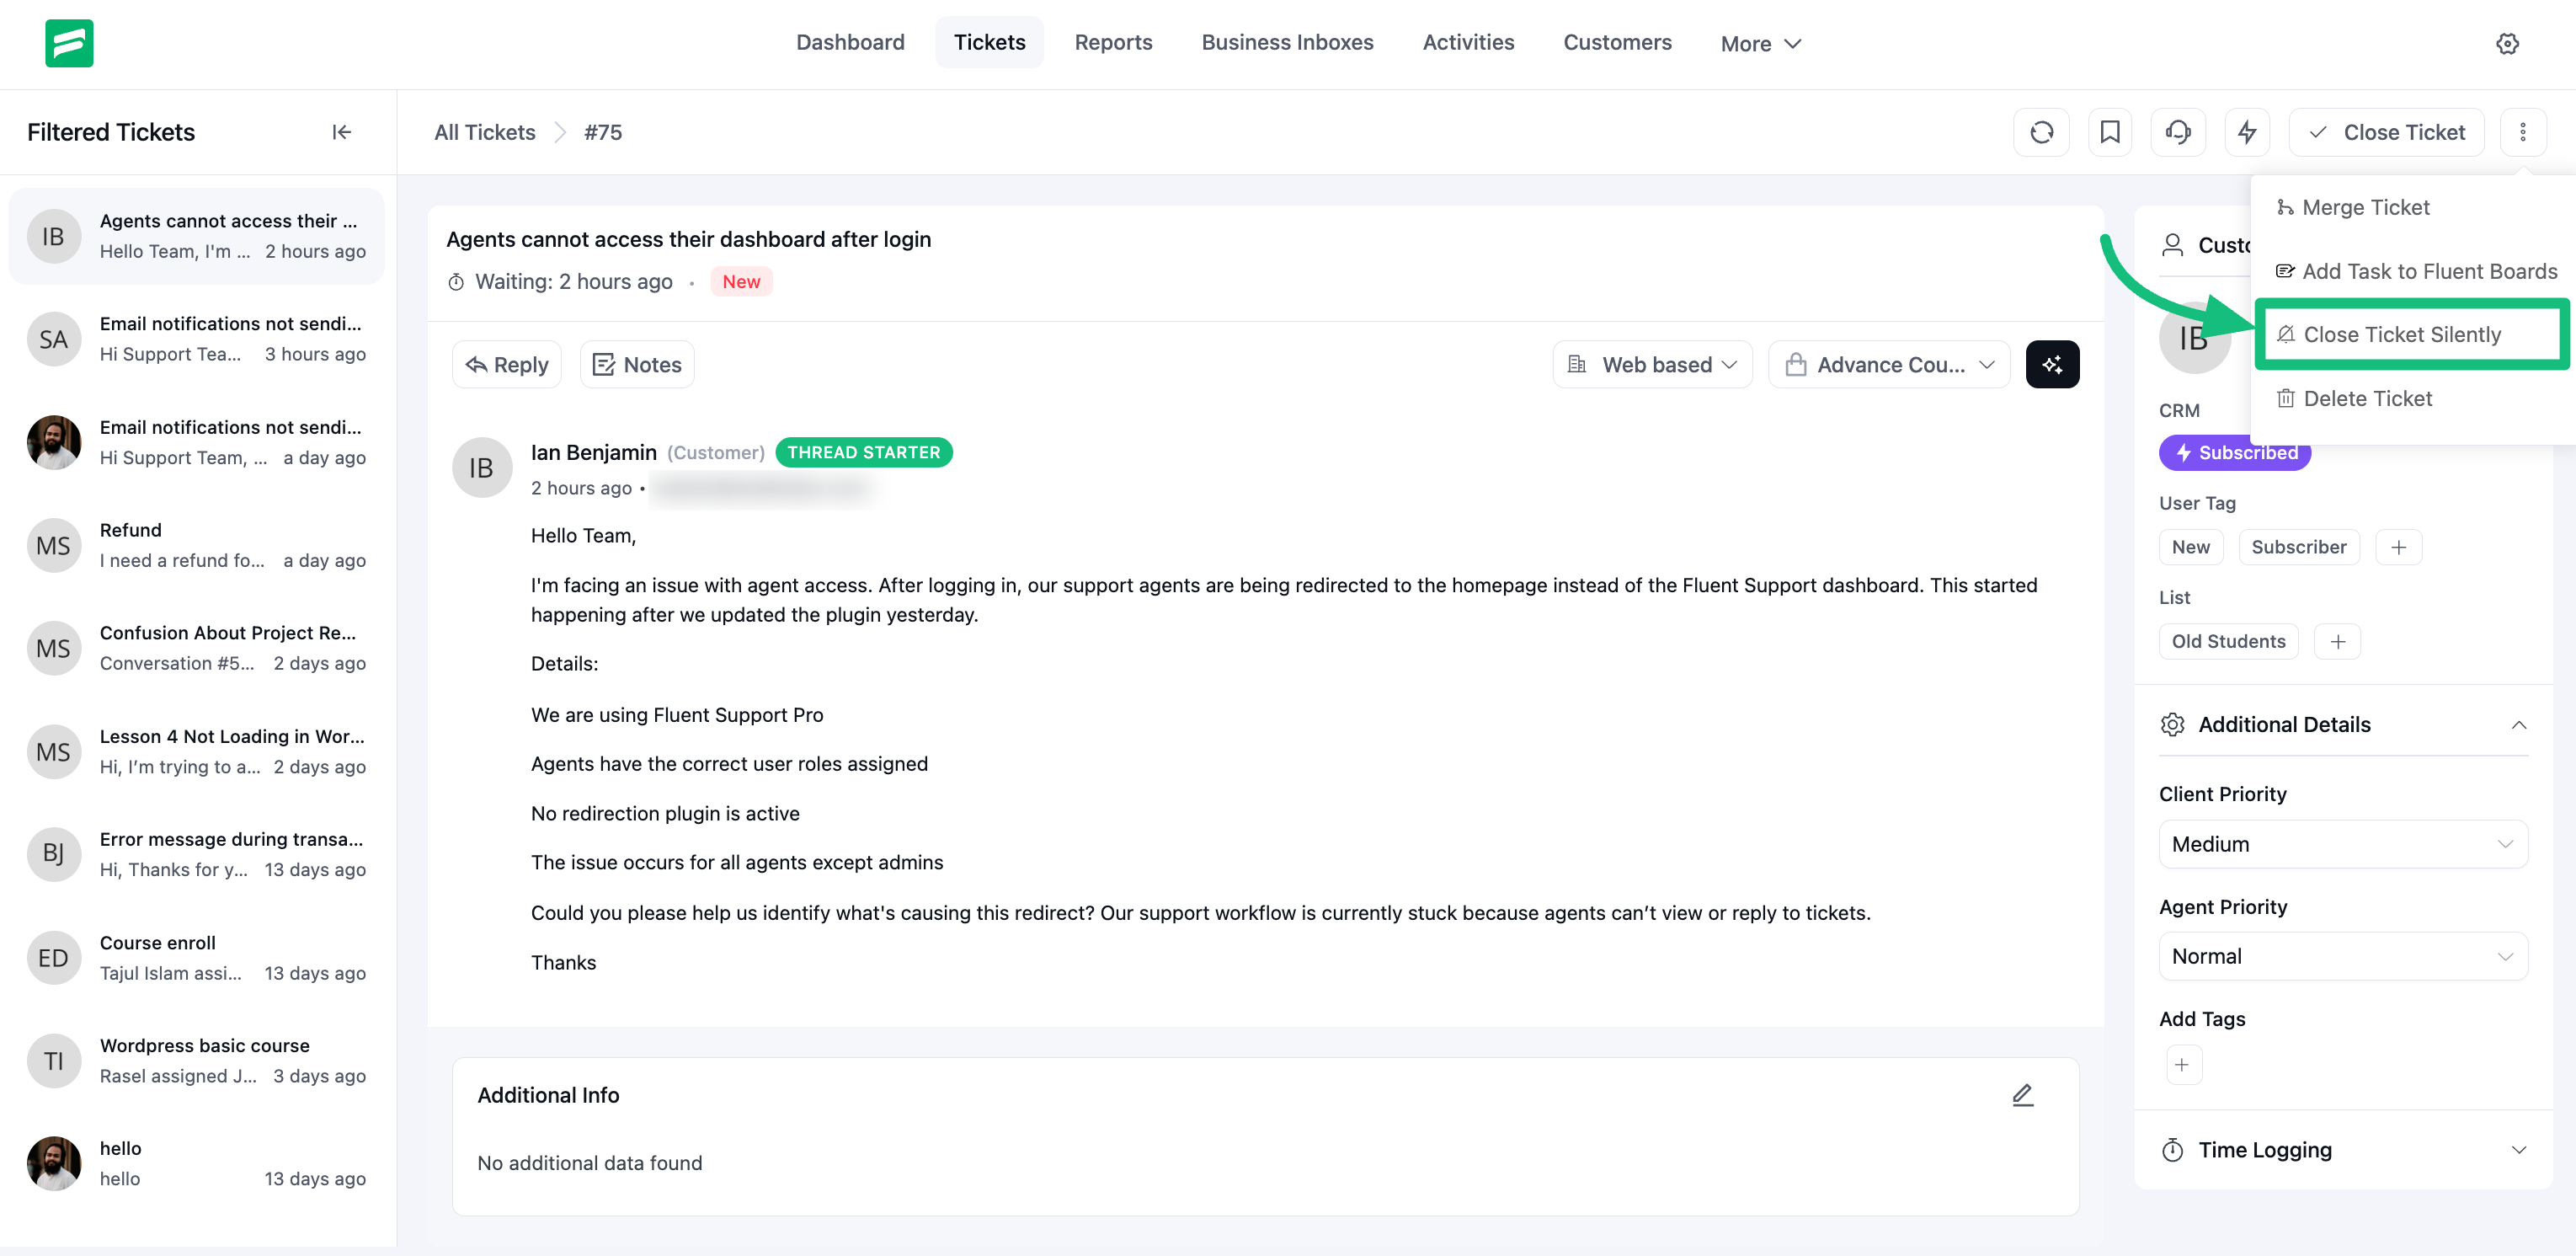Open the lightning bolt workflow actions
This screenshot has height=1256, width=2576.
(2246, 132)
